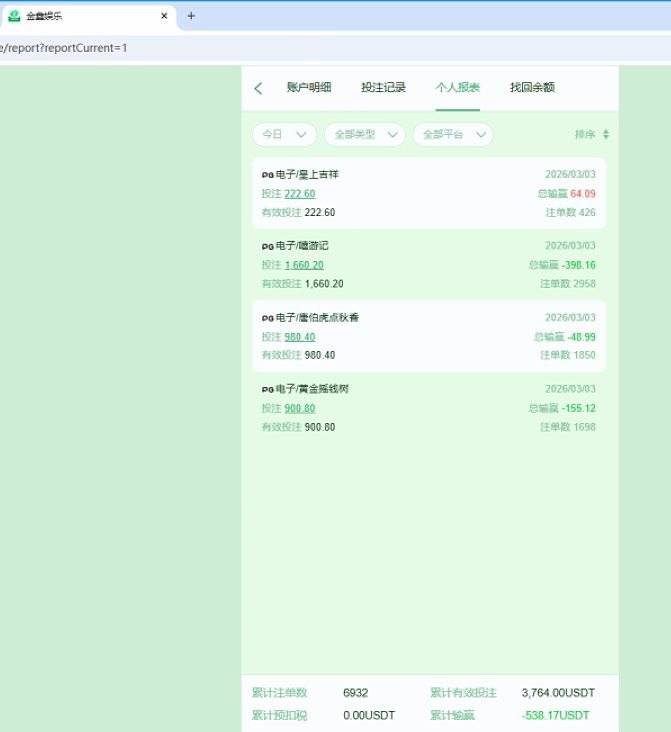Viewport: 671px width, 732px height.
Task: Click 累计有效投注 total 3,764.00USDT
Action: pyautogui.click(x=558, y=693)
